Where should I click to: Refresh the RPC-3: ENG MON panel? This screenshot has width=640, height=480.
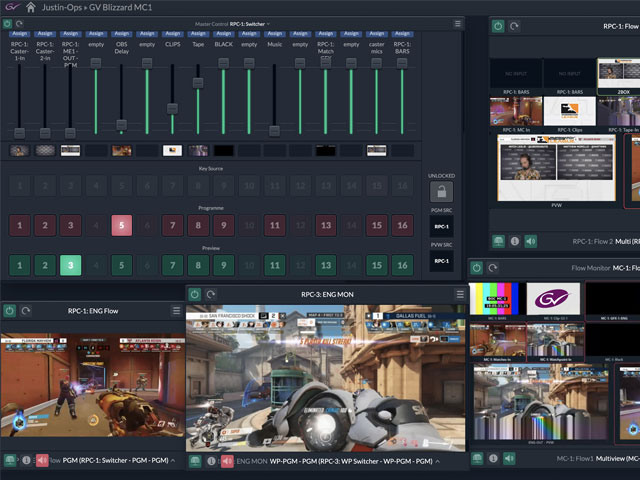click(211, 294)
